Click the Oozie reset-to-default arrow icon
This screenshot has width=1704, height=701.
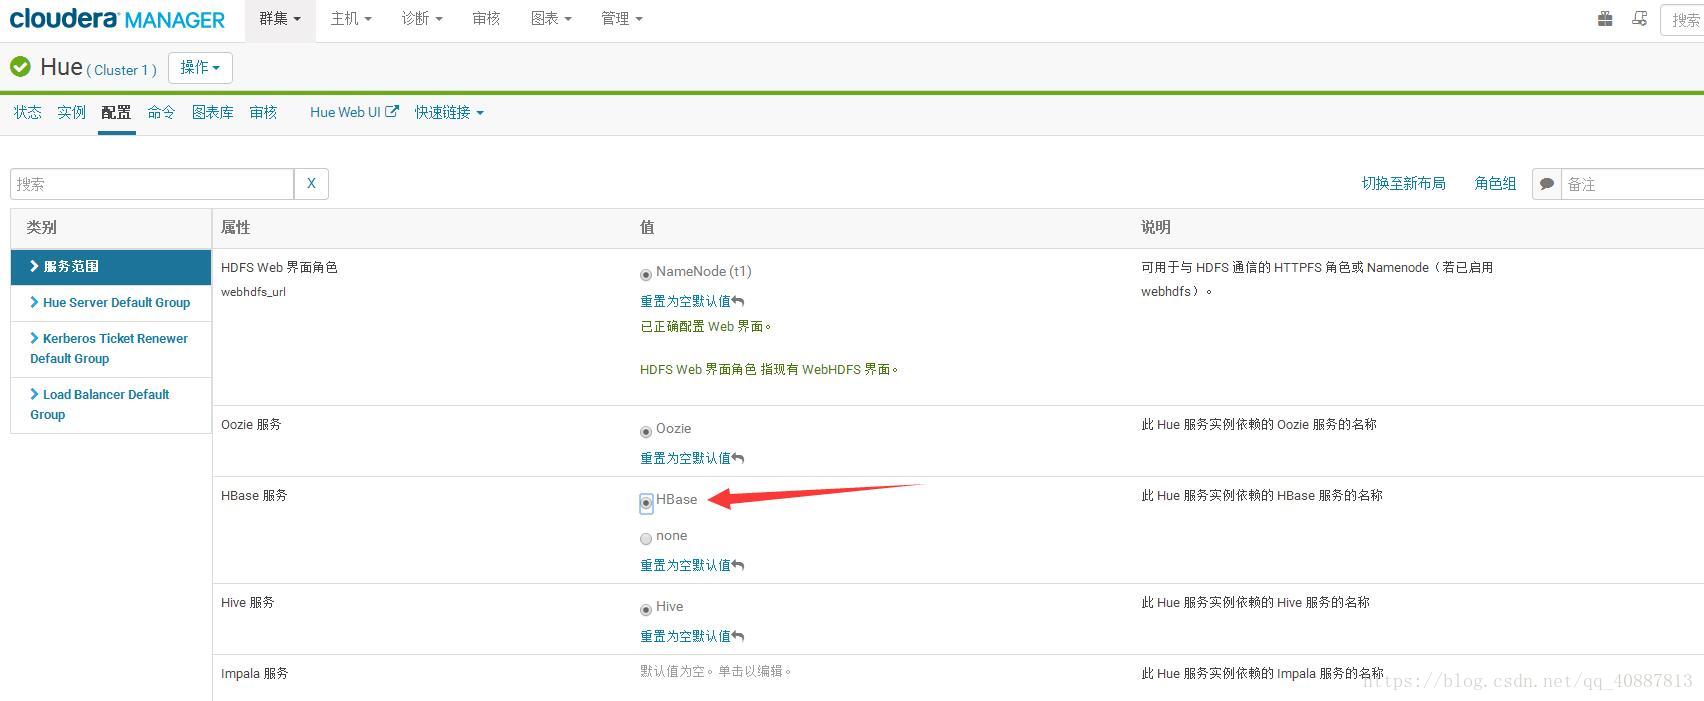click(x=738, y=458)
